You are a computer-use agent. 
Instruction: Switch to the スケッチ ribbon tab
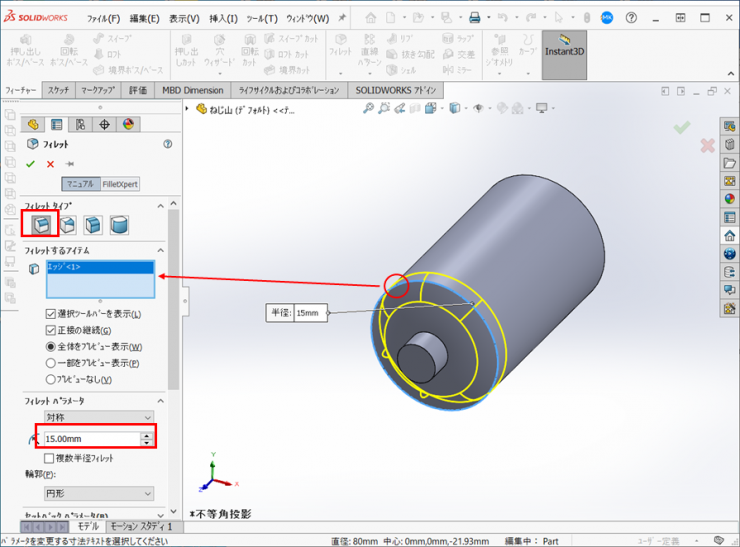pos(58,90)
